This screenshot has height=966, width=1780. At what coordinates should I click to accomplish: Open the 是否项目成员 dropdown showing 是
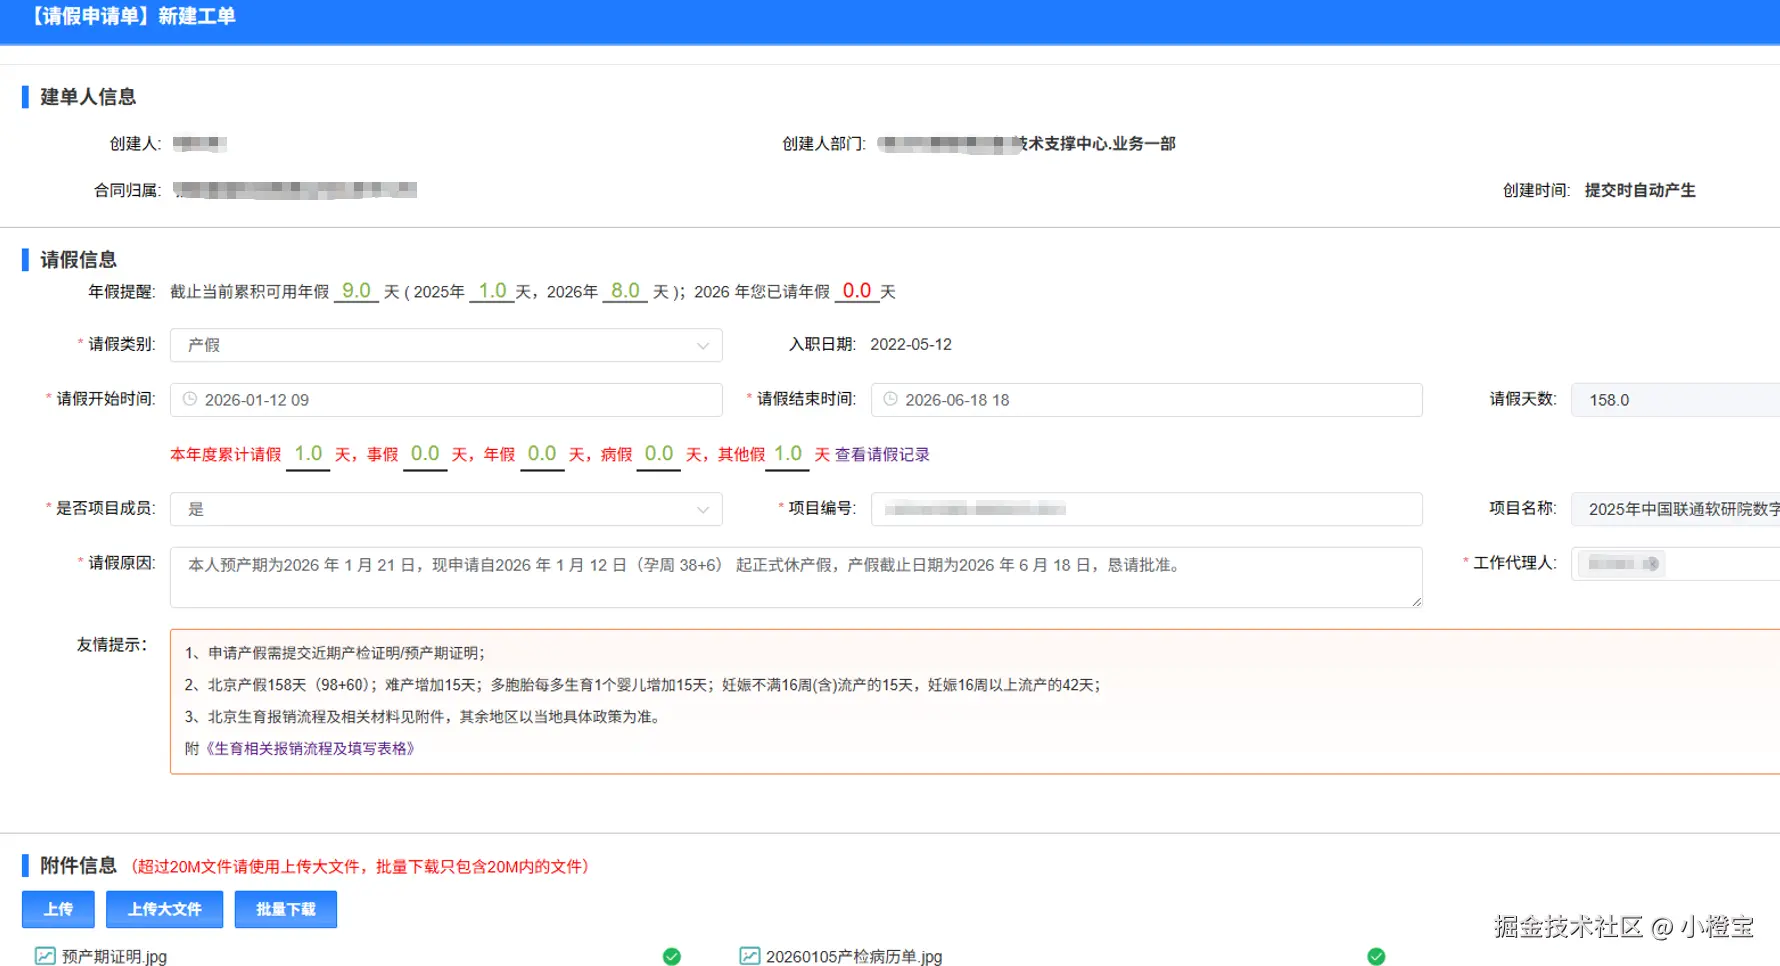pyautogui.click(x=701, y=509)
